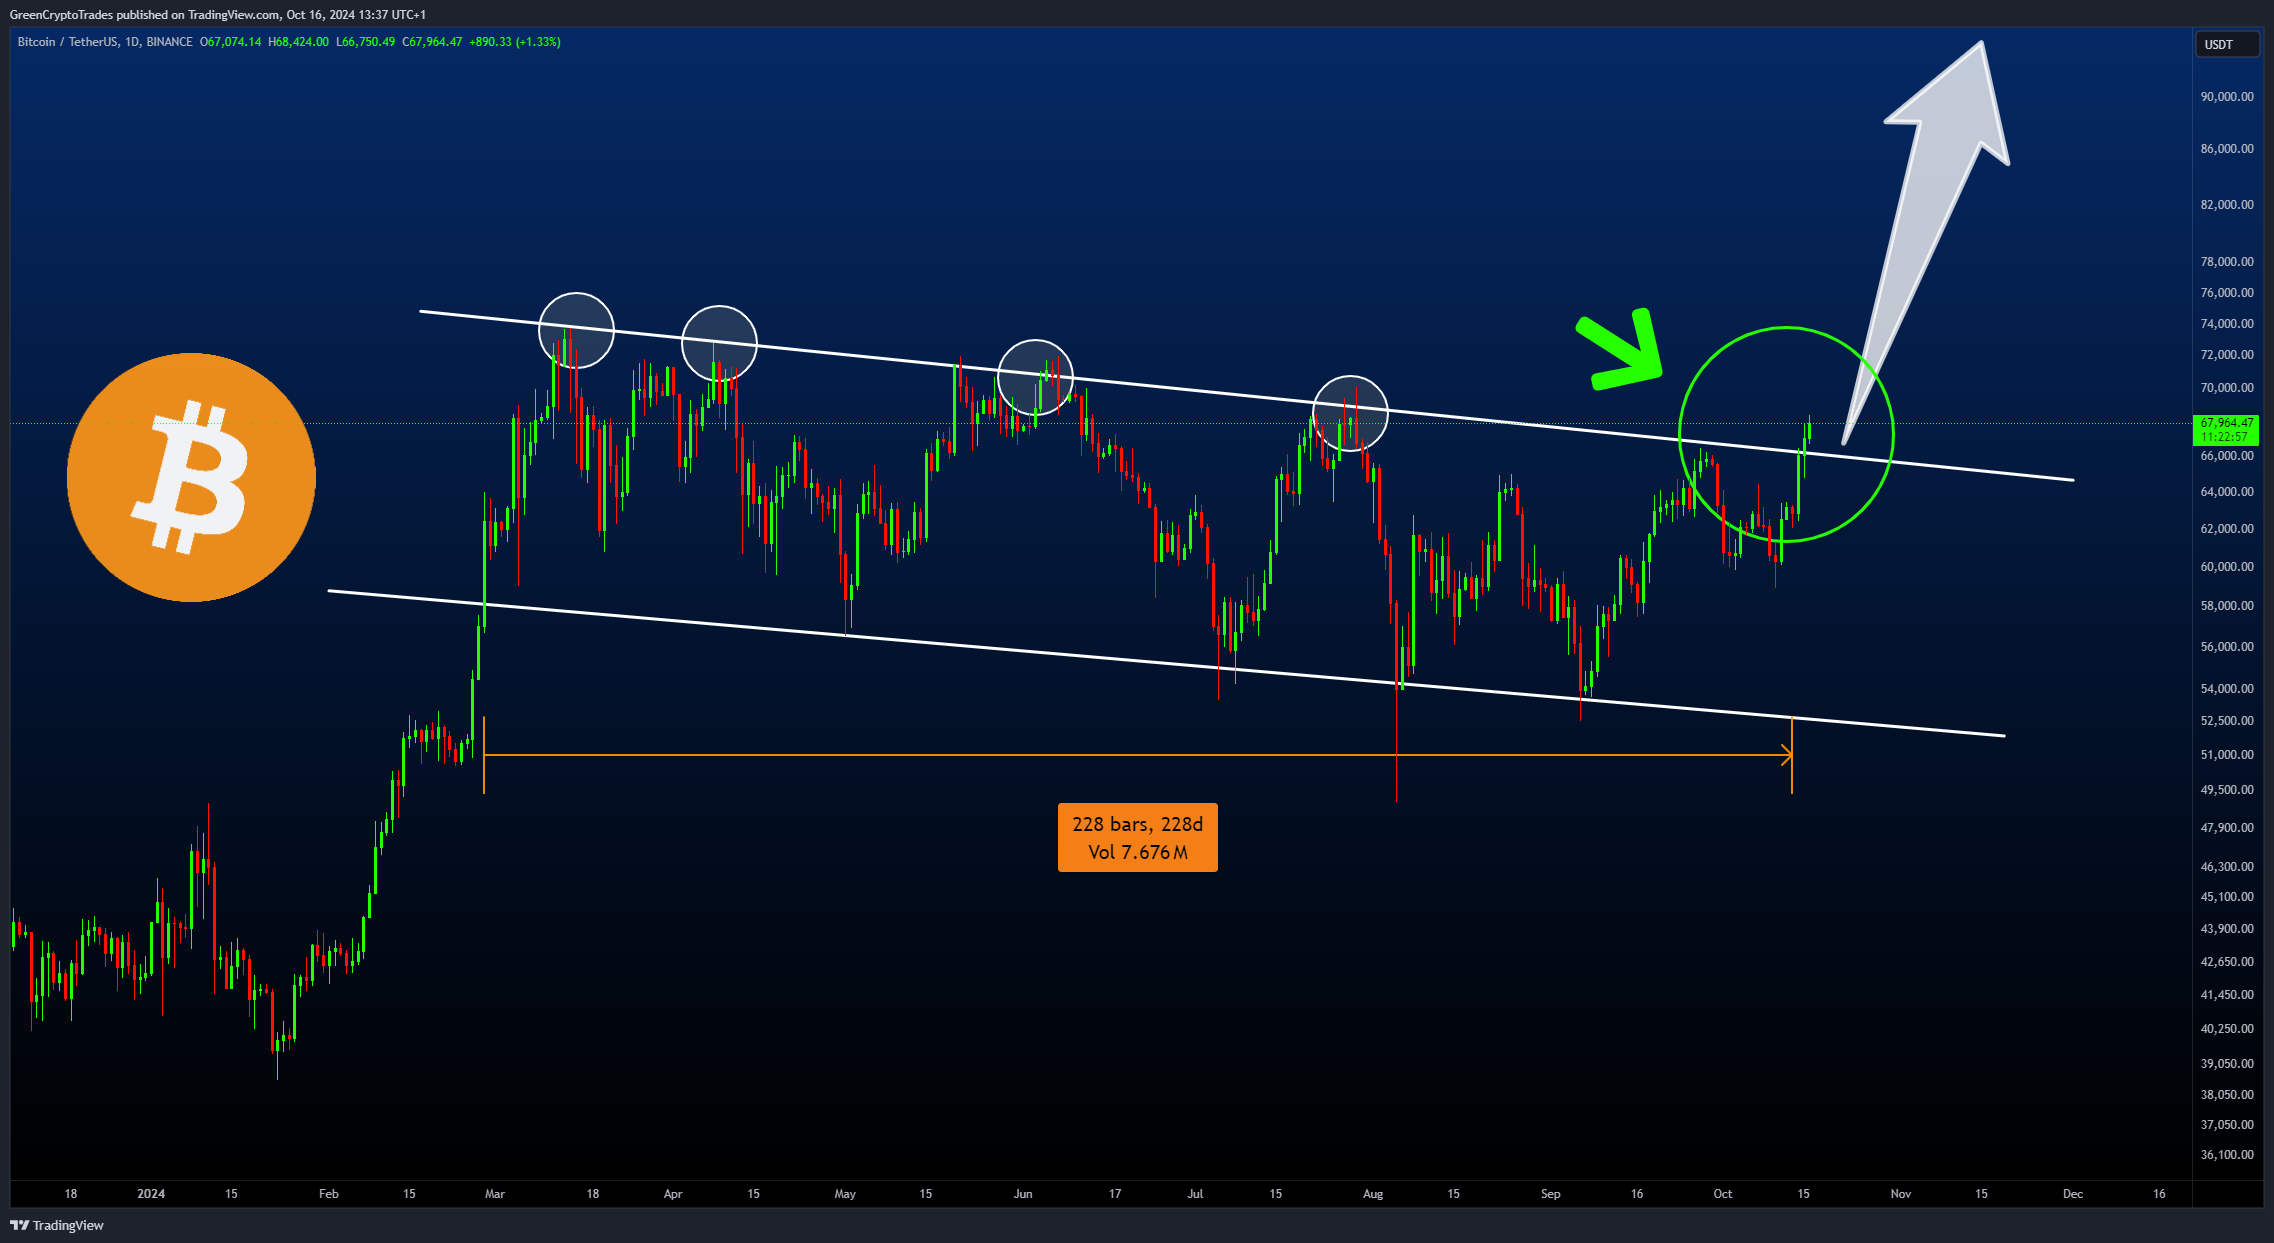Click the Jul label on the time axis
2274x1243 pixels.
pyautogui.click(x=1195, y=1194)
